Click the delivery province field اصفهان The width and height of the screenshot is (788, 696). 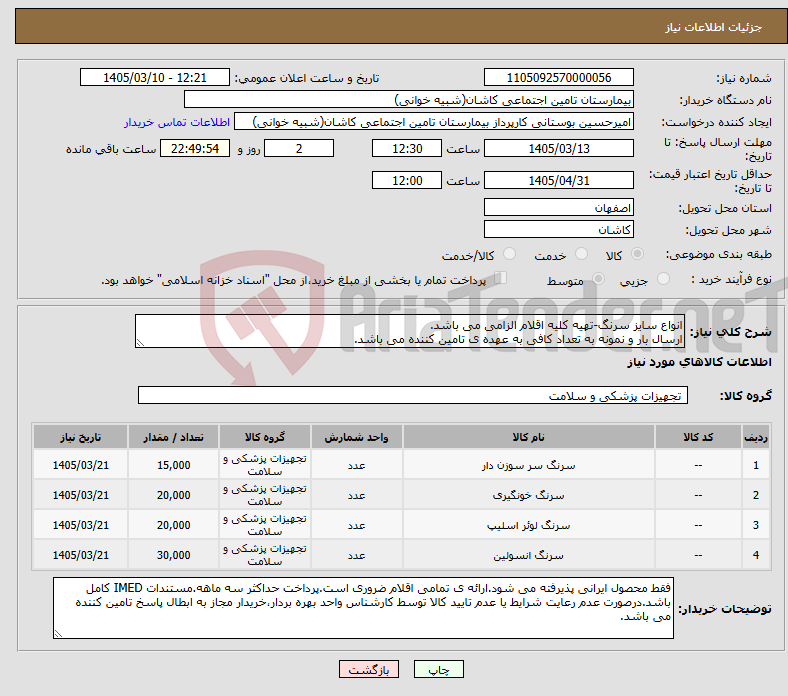558,207
